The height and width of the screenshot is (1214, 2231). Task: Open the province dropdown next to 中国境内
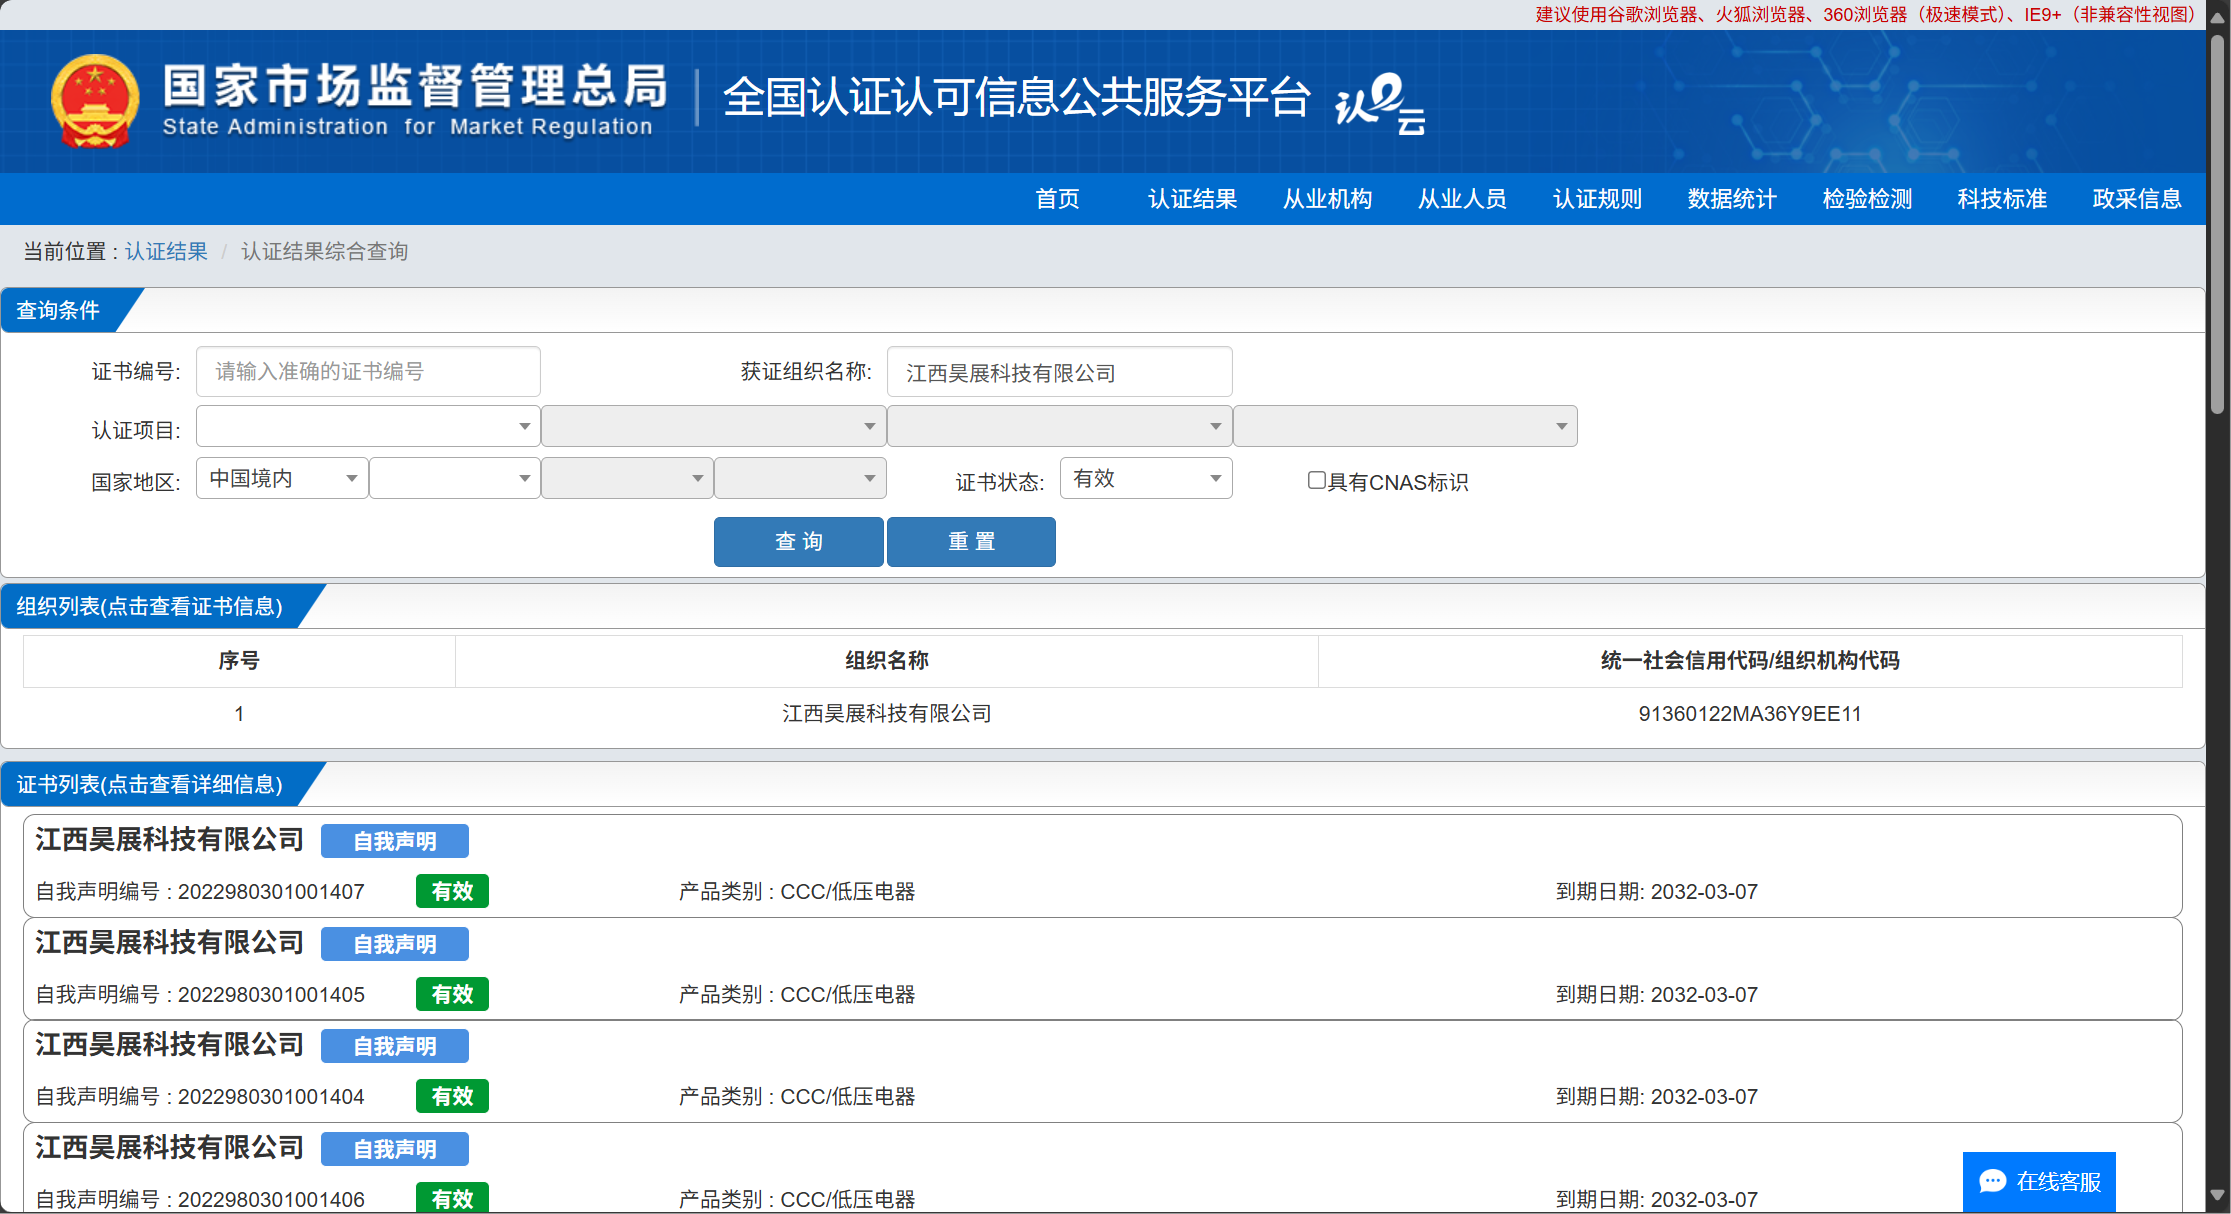(455, 478)
